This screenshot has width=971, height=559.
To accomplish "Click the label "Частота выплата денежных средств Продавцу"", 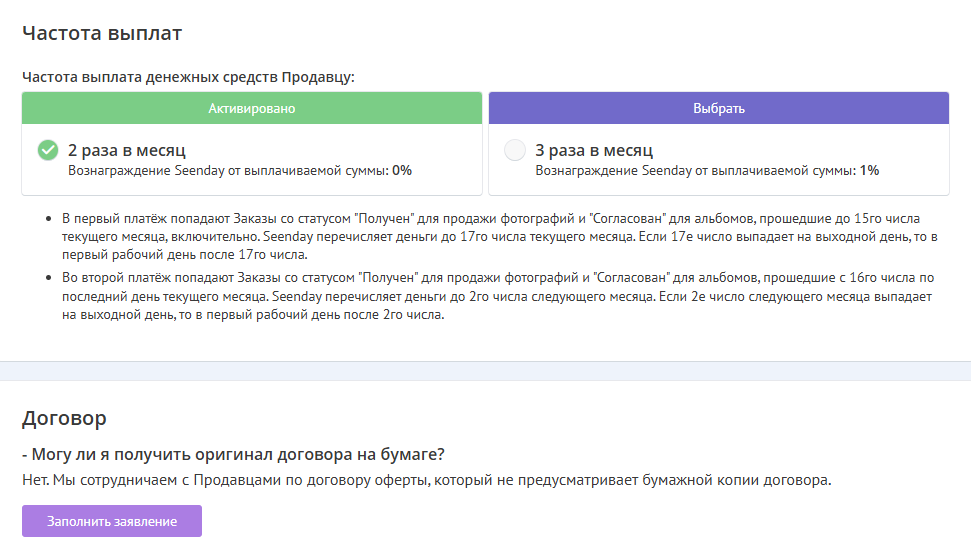I will click(188, 76).
